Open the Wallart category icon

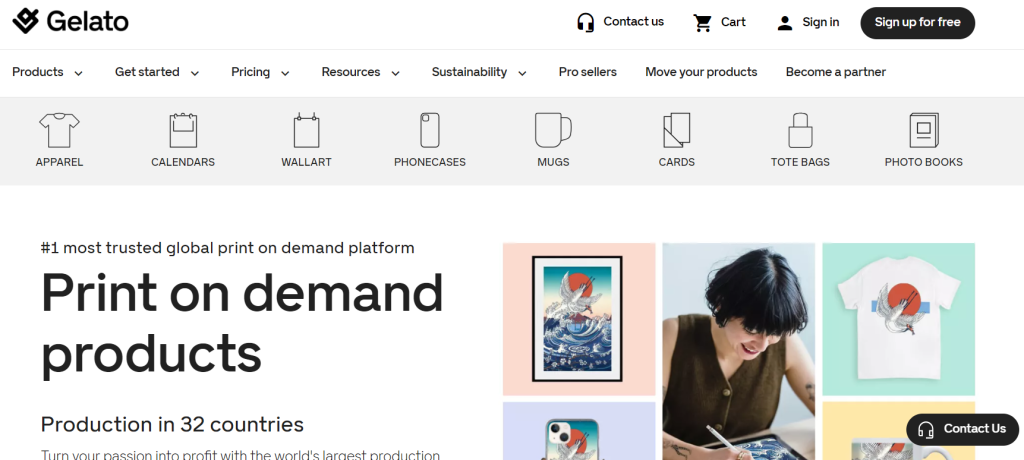click(306, 130)
